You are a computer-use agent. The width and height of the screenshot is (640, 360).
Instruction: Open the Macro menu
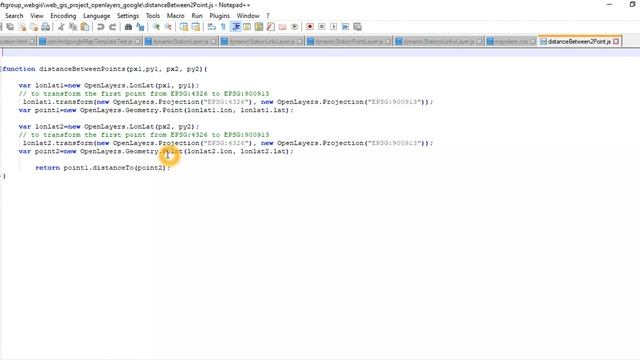[x=176, y=16]
